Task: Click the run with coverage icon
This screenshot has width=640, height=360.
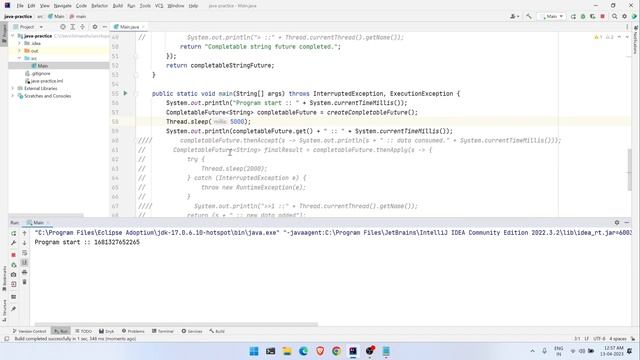Action: pyautogui.click(x=593, y=16)
